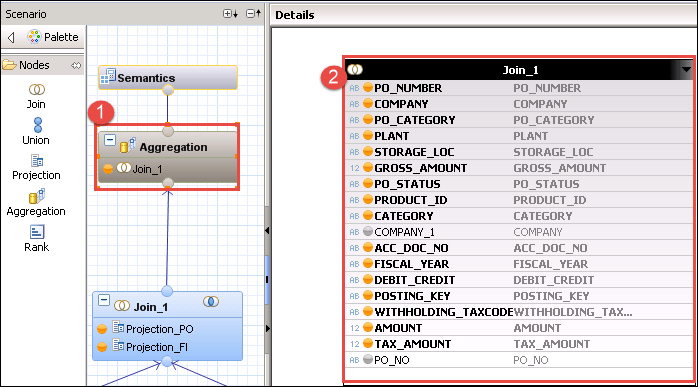Select the PRODUCT_ID column row
698x387 pixels.
(x=519, y=200)
